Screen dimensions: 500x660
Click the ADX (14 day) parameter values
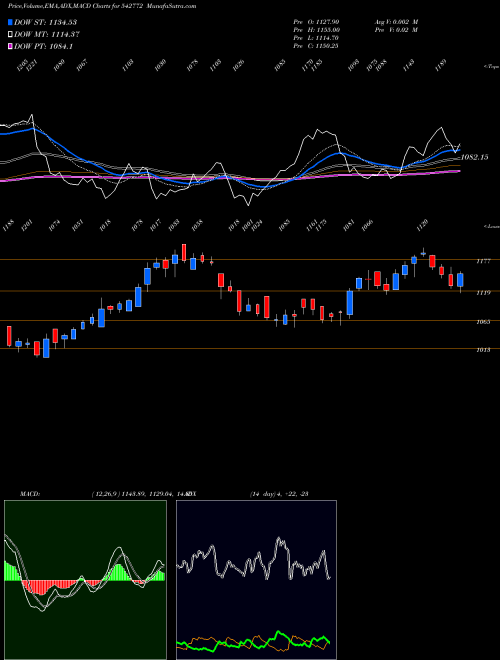(278, 493)
